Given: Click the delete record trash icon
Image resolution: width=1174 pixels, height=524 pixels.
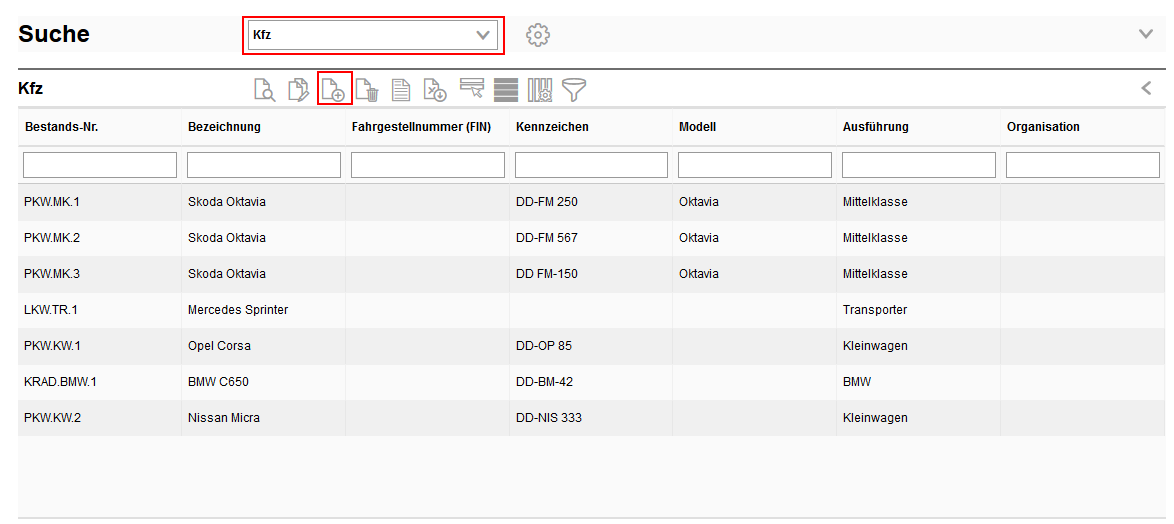Looking at the screenshot, I should click(x=367, y=90).
